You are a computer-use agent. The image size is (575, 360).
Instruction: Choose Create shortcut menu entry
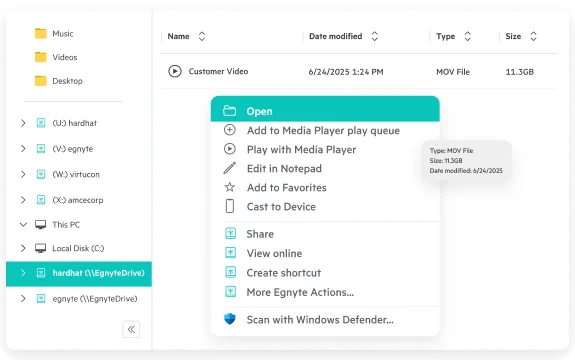click(x=325, y=273)
